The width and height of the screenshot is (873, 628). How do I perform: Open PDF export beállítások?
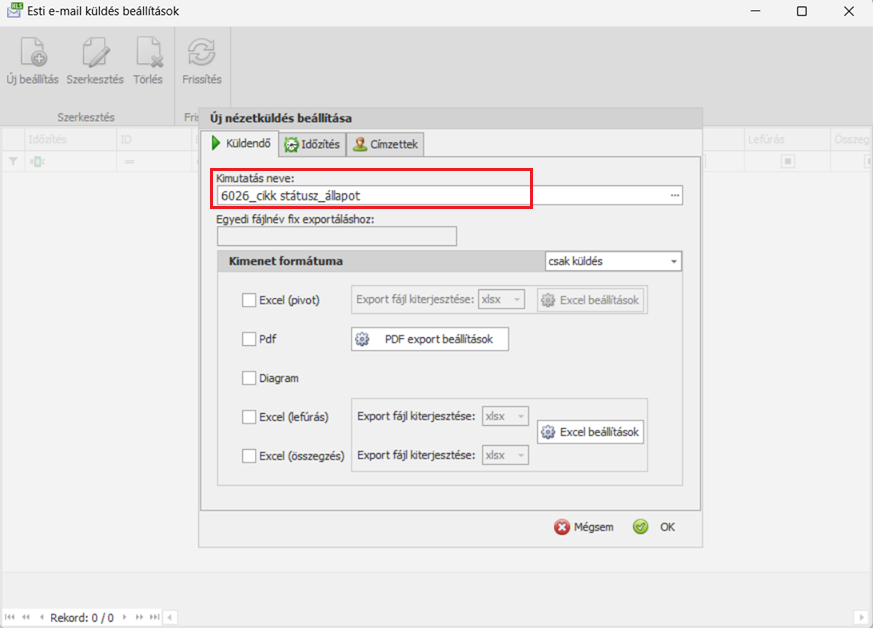[x=429, y=339]
